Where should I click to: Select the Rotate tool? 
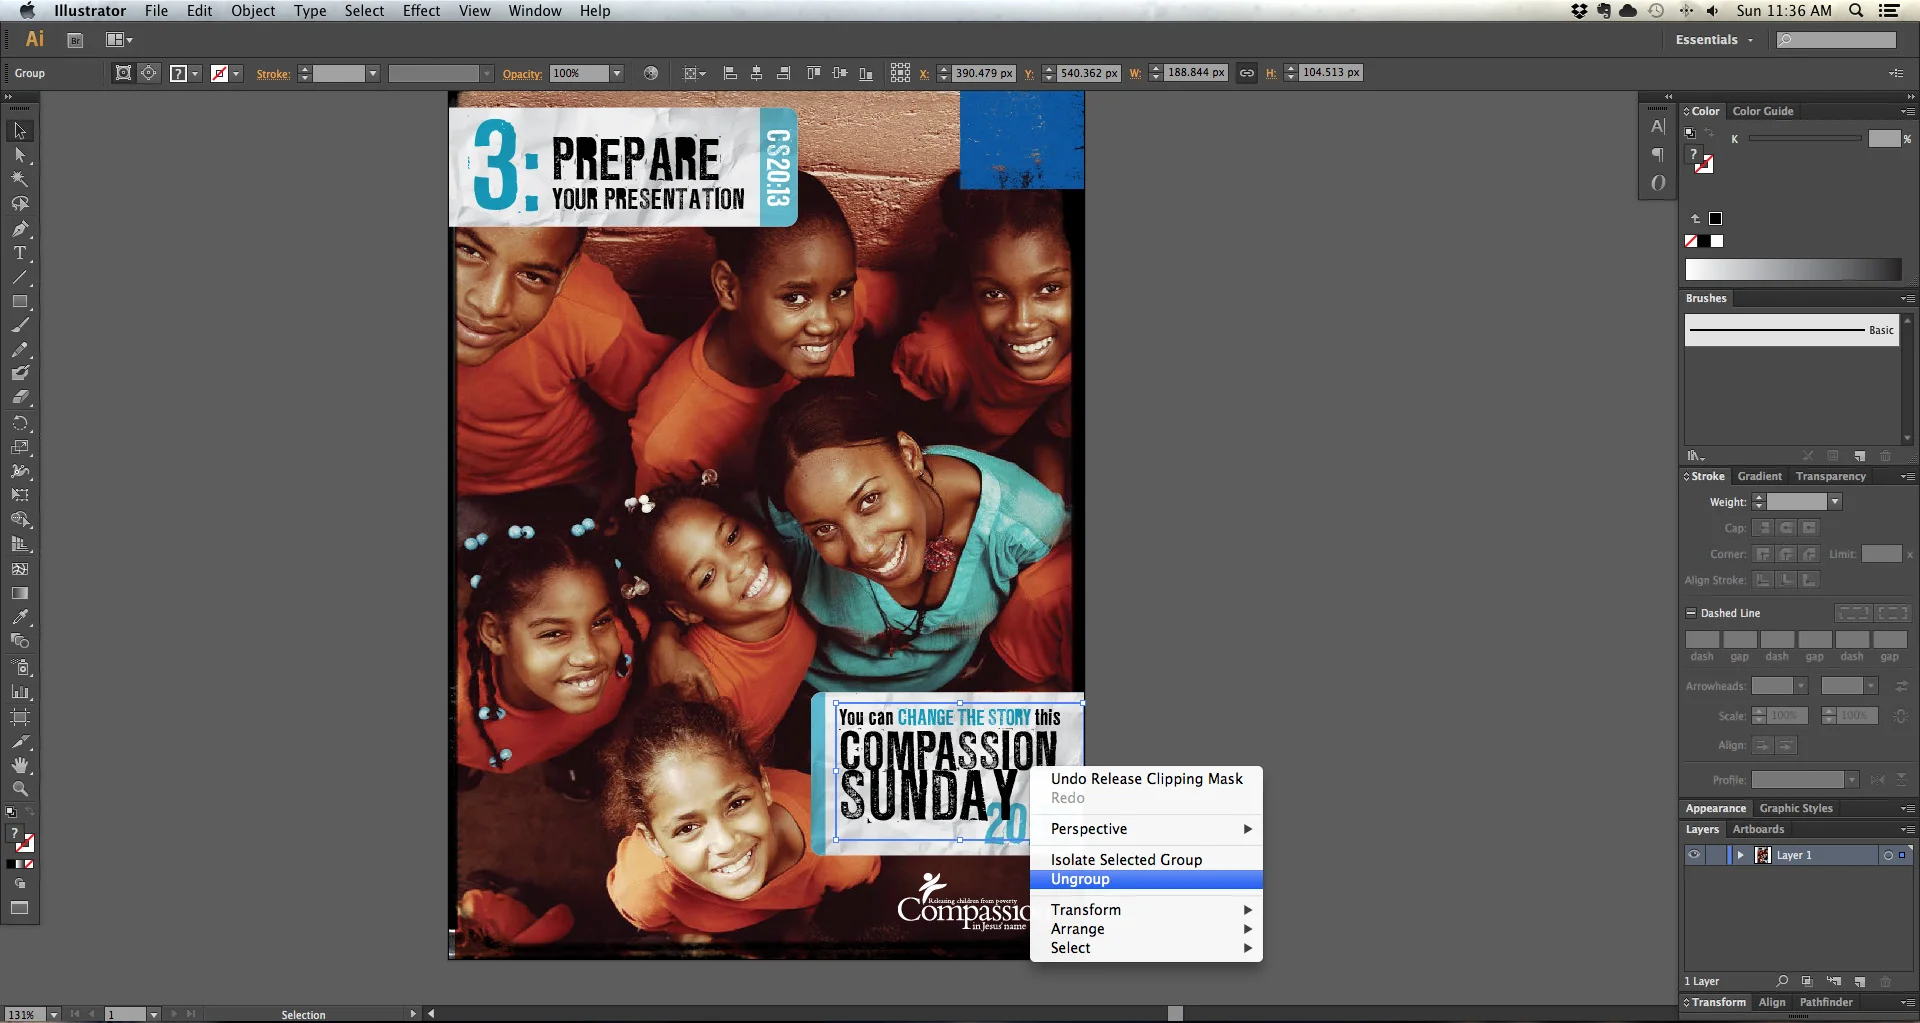click(x=20, y=423)
